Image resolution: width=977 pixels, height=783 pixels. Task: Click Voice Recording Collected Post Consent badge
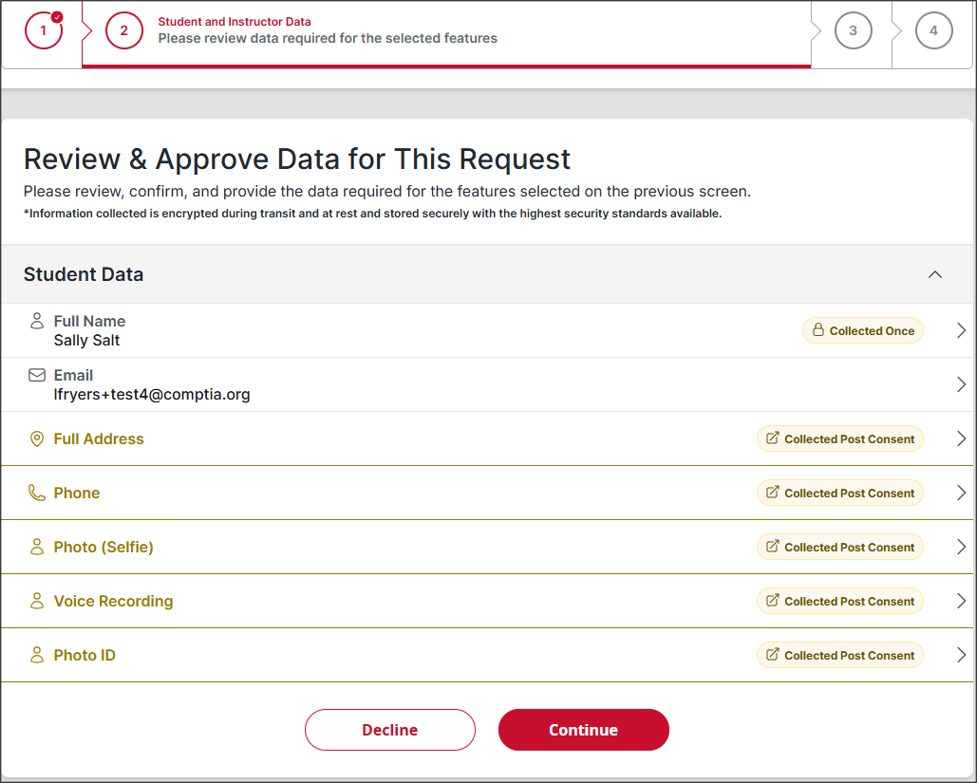pos(840,601)
